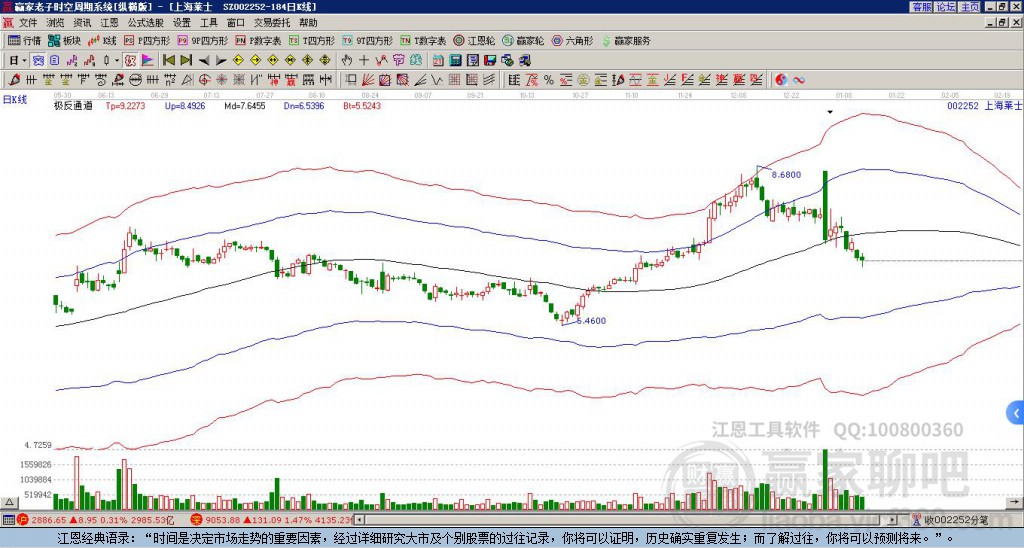
Task: Click the yin-yang taiji icon
Action: tap(781, 80)
